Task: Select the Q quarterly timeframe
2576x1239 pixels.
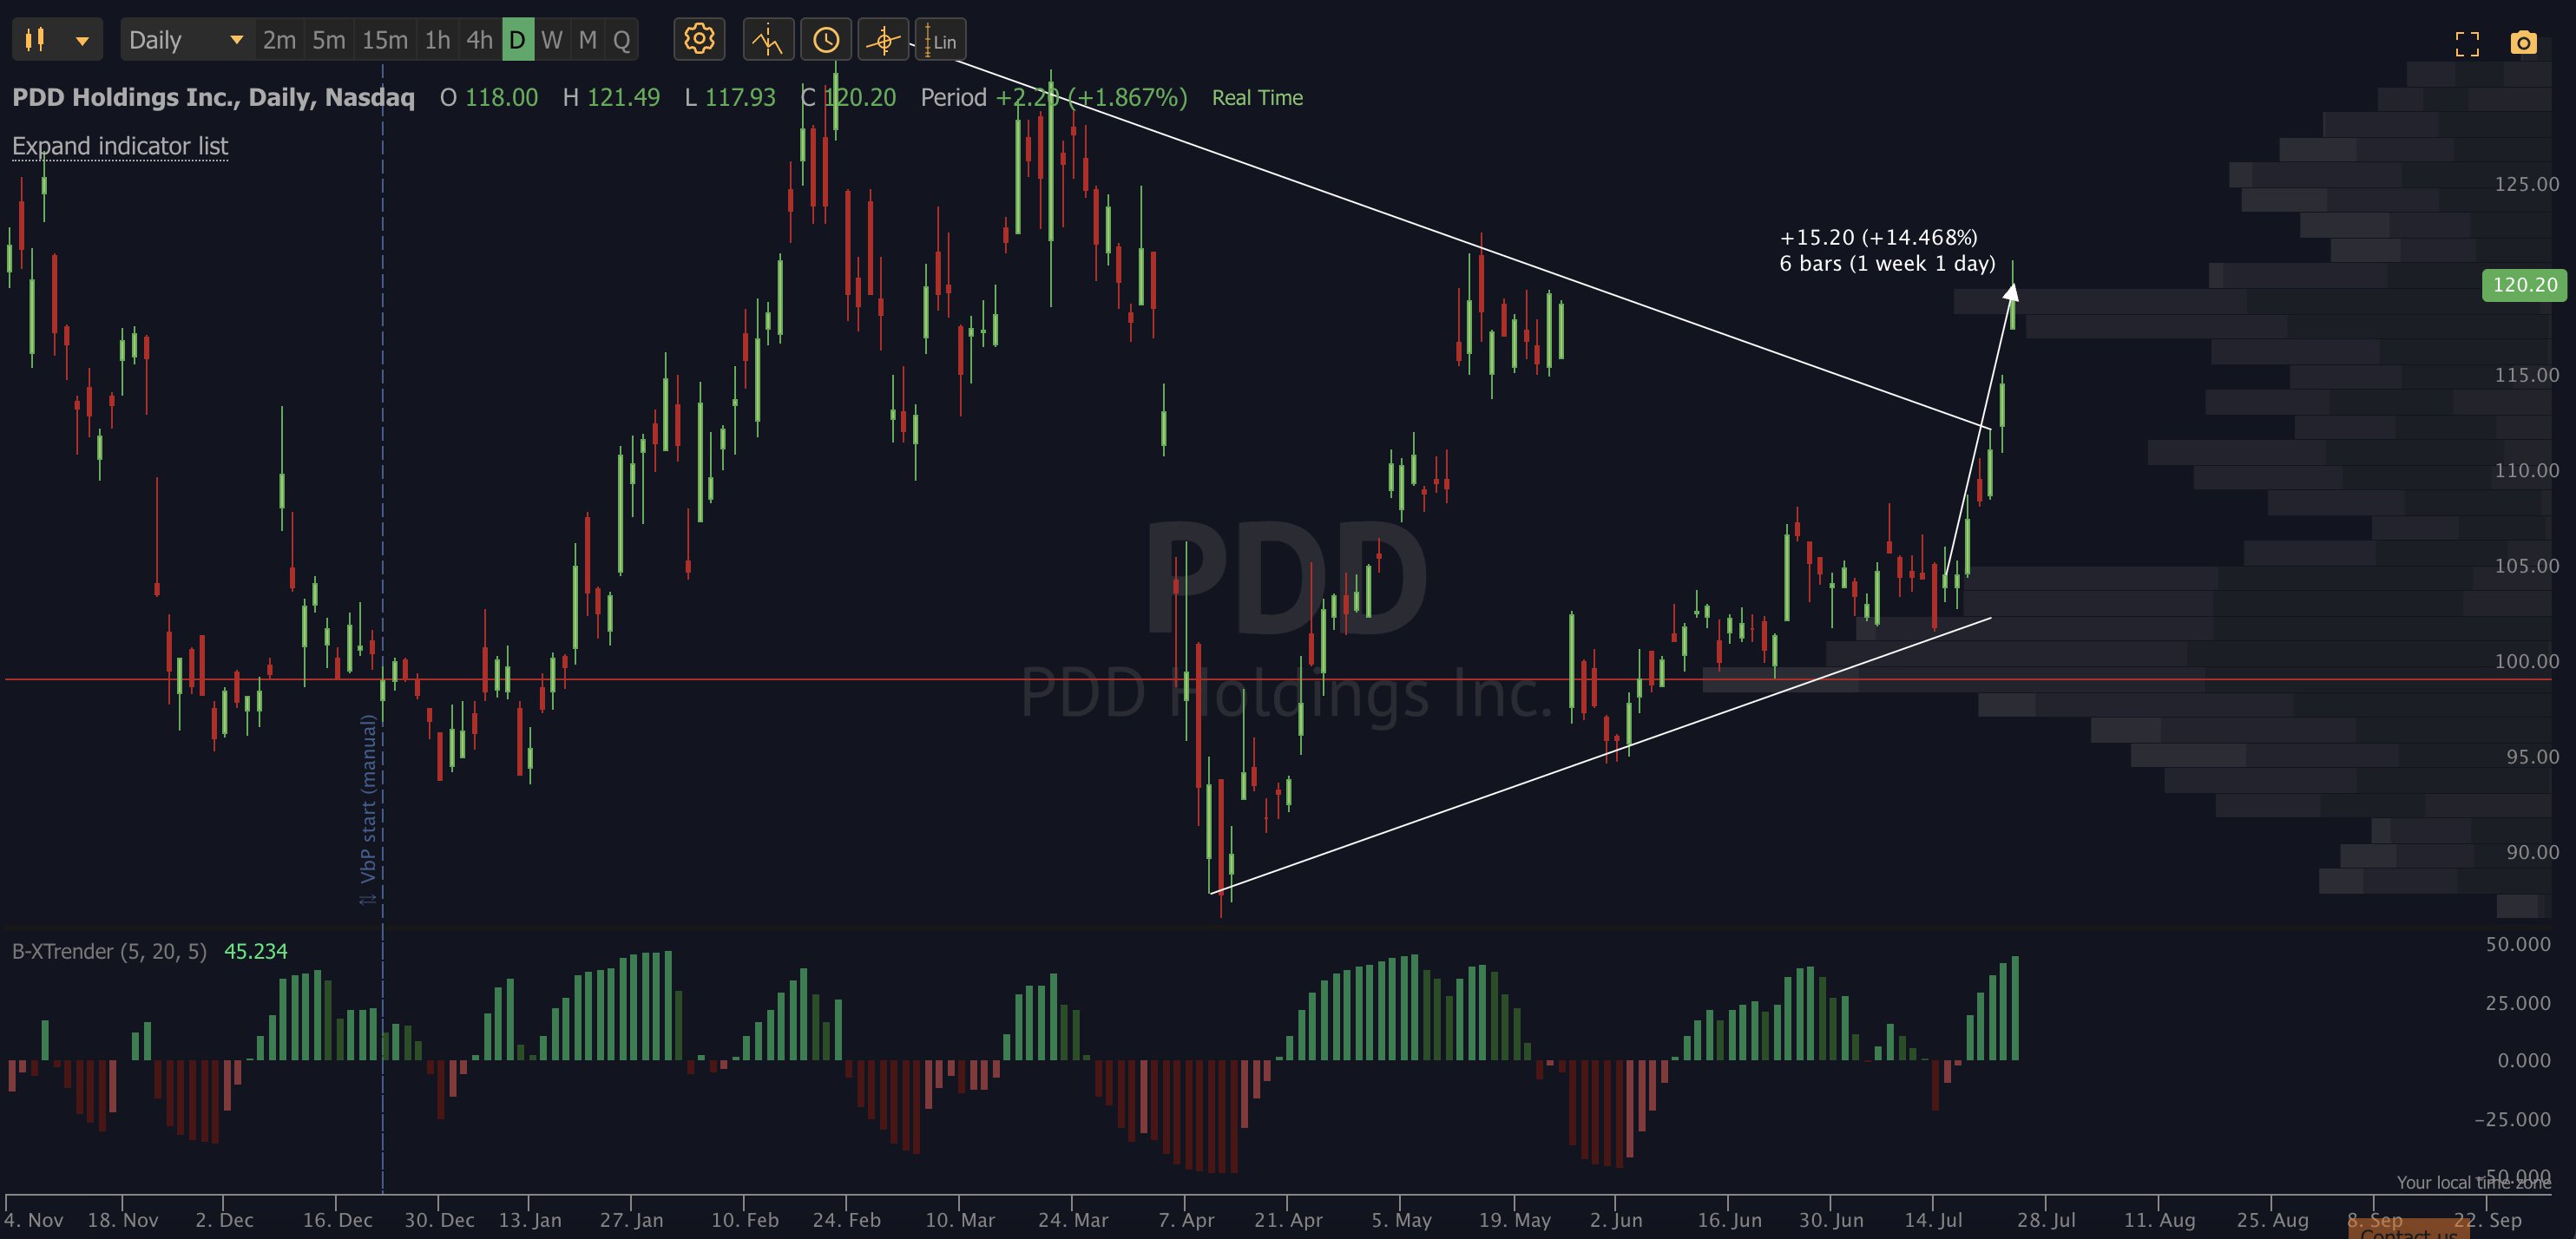Action: [621, 40]
